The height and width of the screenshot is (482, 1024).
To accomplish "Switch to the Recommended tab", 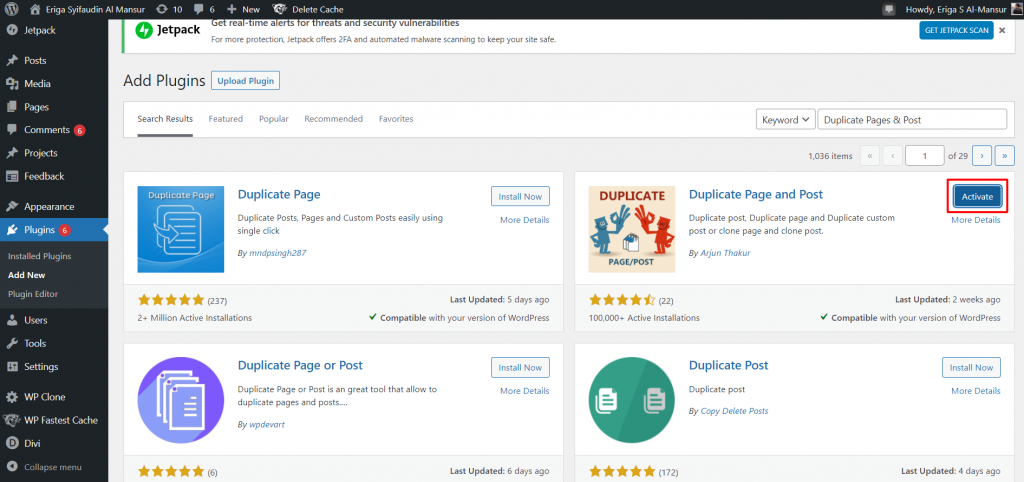I will click(x=334, y=119).
